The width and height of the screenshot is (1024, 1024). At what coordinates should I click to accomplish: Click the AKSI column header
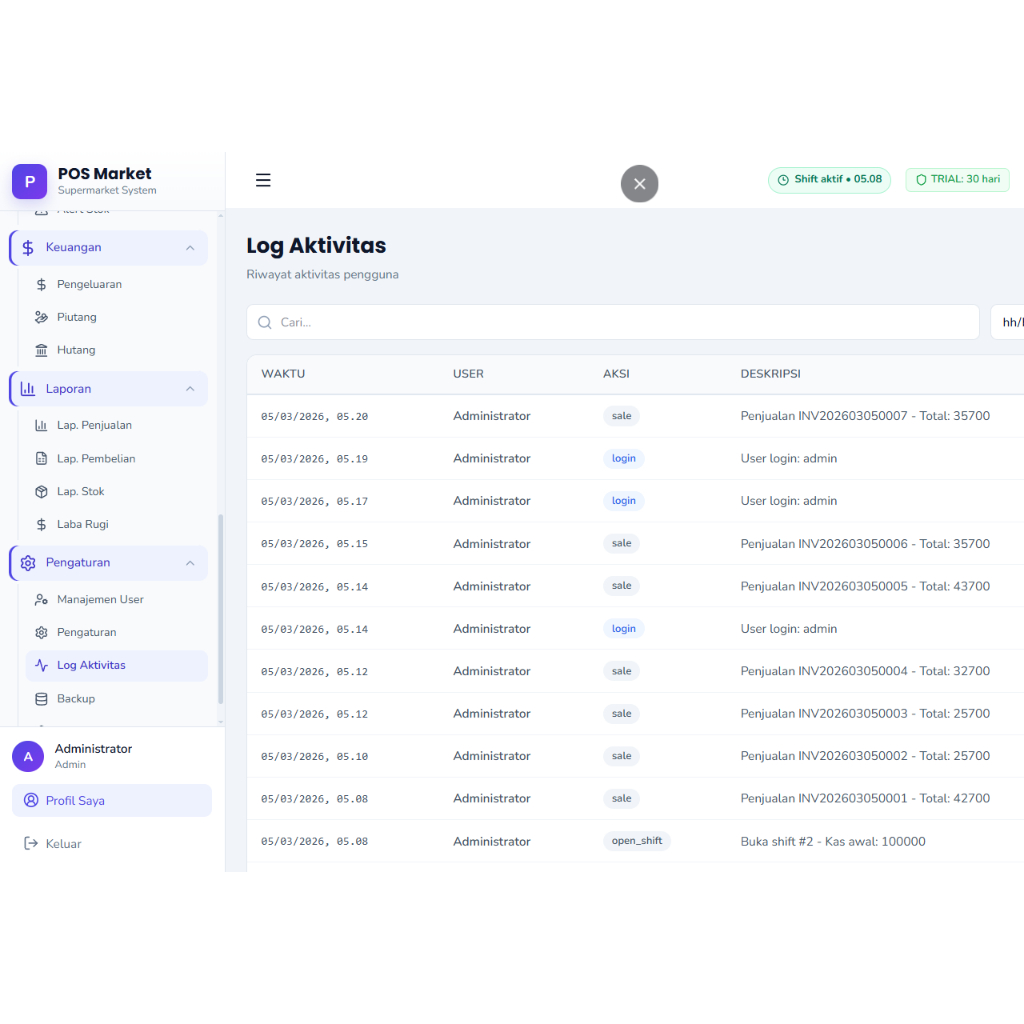coord(616,374)
